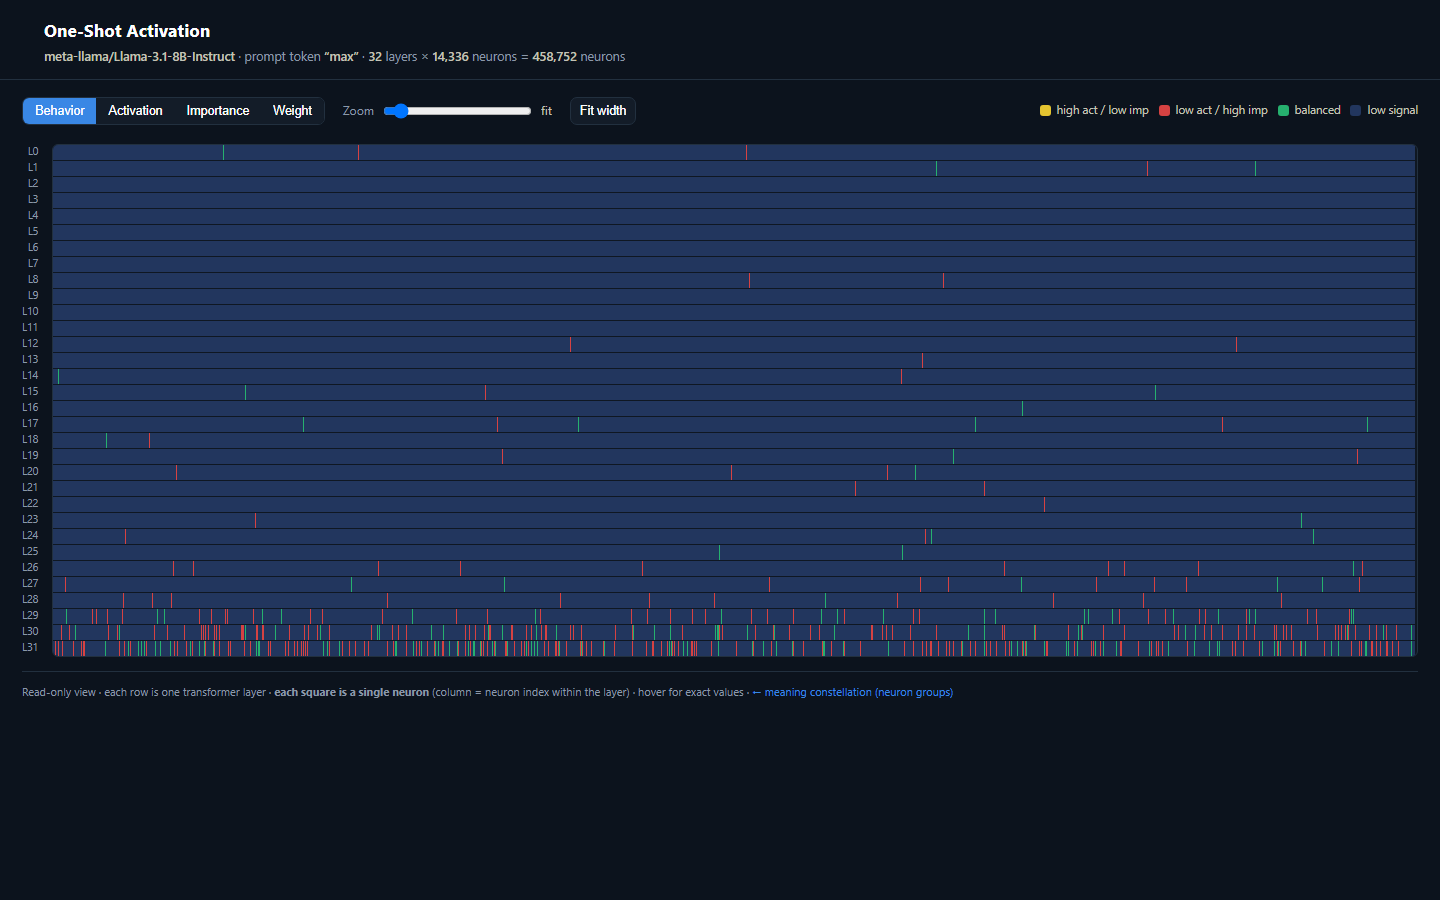The width and height of the screenshot is (1440, 900).
Task: Click the meta-llama/Llama-3.1-8B-Instruct model name
Action: click(x=139, y=57)
